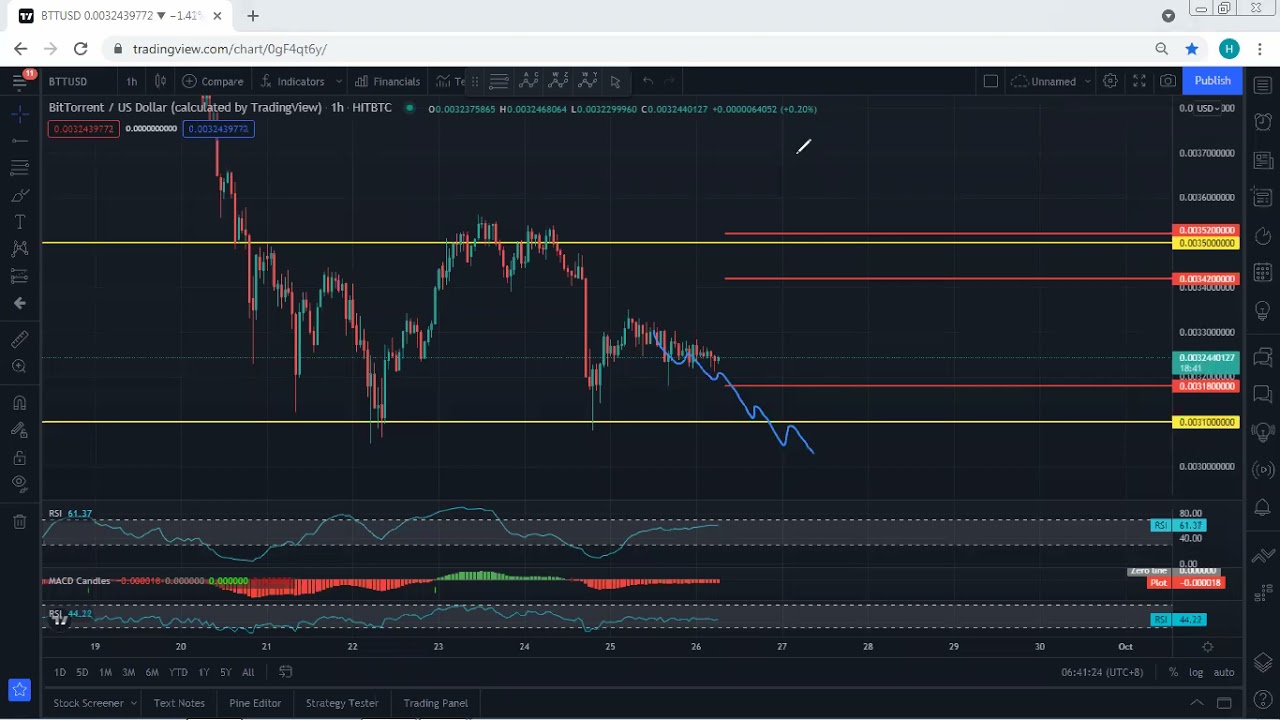Open the Text Notes tab
1280x720 pixels.
[x=179, y=703]
